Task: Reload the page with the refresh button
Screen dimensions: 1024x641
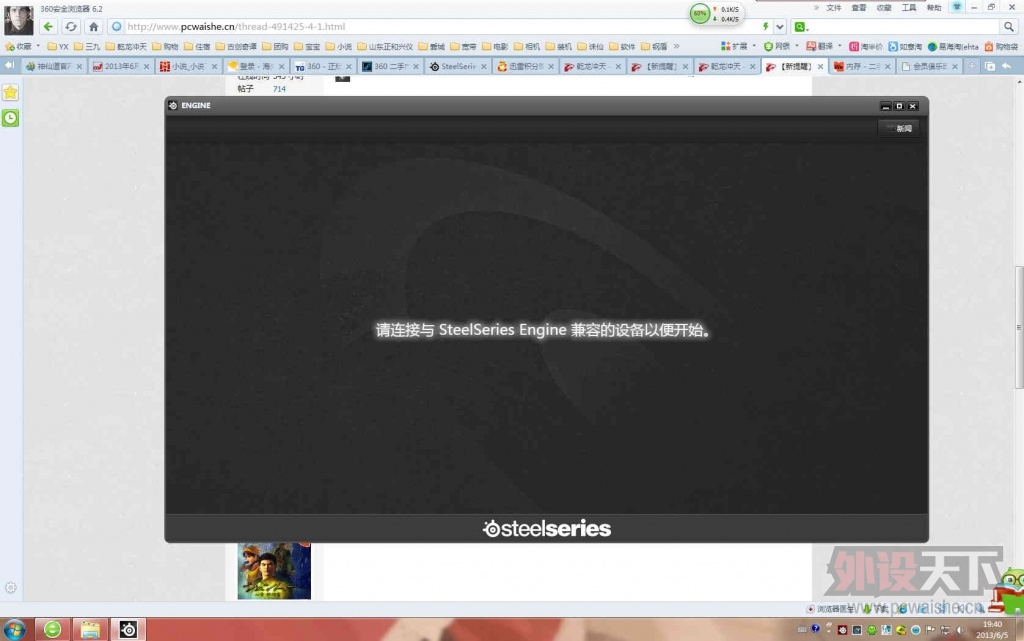Action: tap(71, 27)
